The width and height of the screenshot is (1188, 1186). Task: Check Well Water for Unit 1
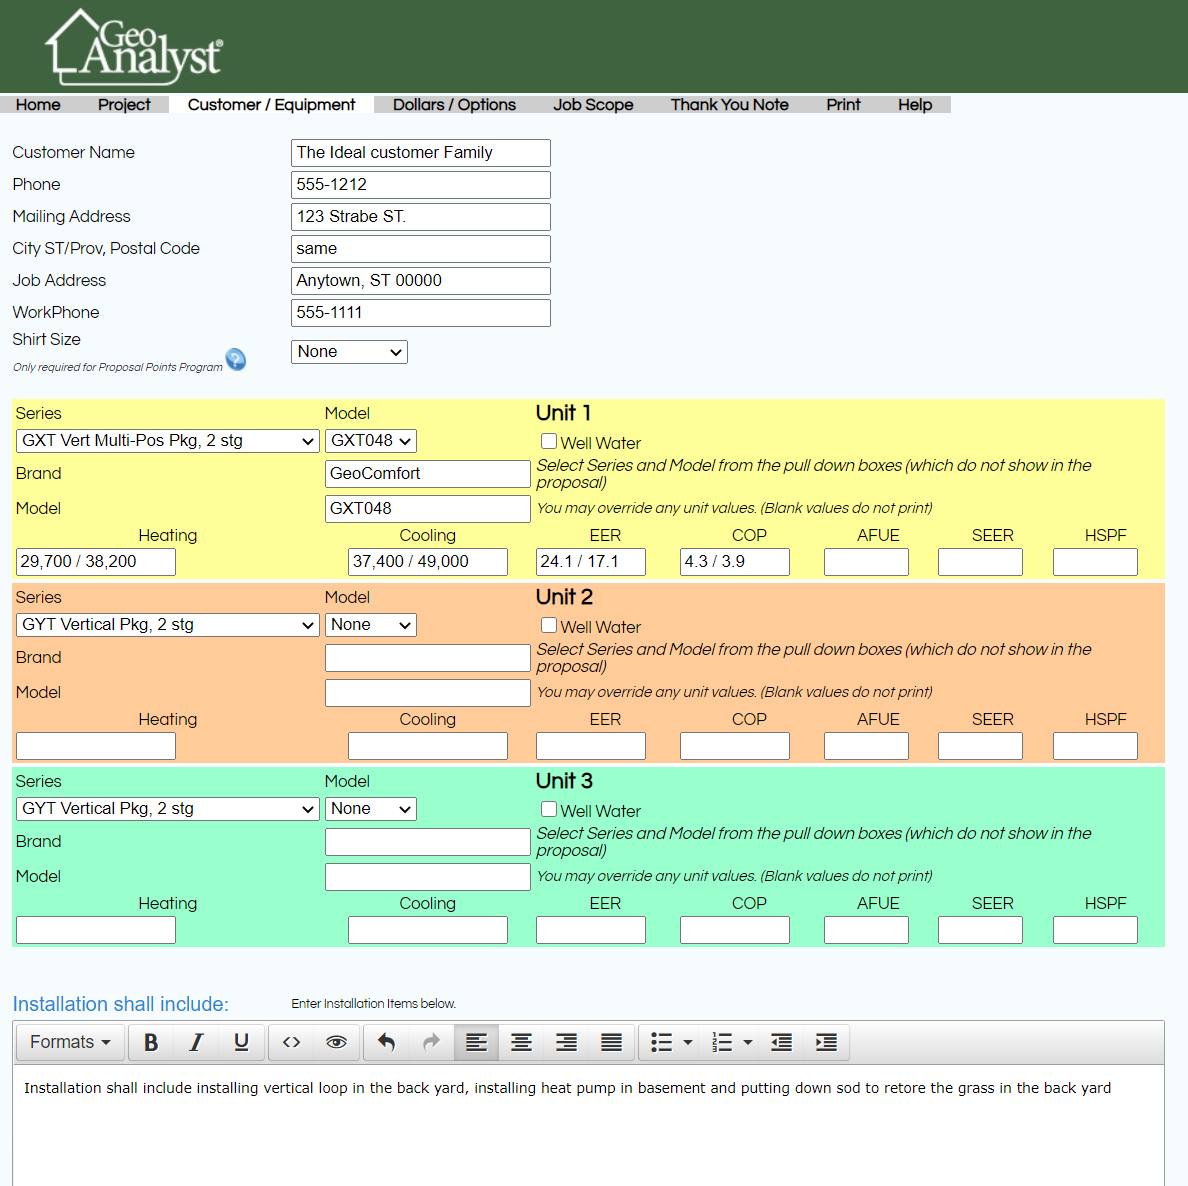click(x=549, y=441)
